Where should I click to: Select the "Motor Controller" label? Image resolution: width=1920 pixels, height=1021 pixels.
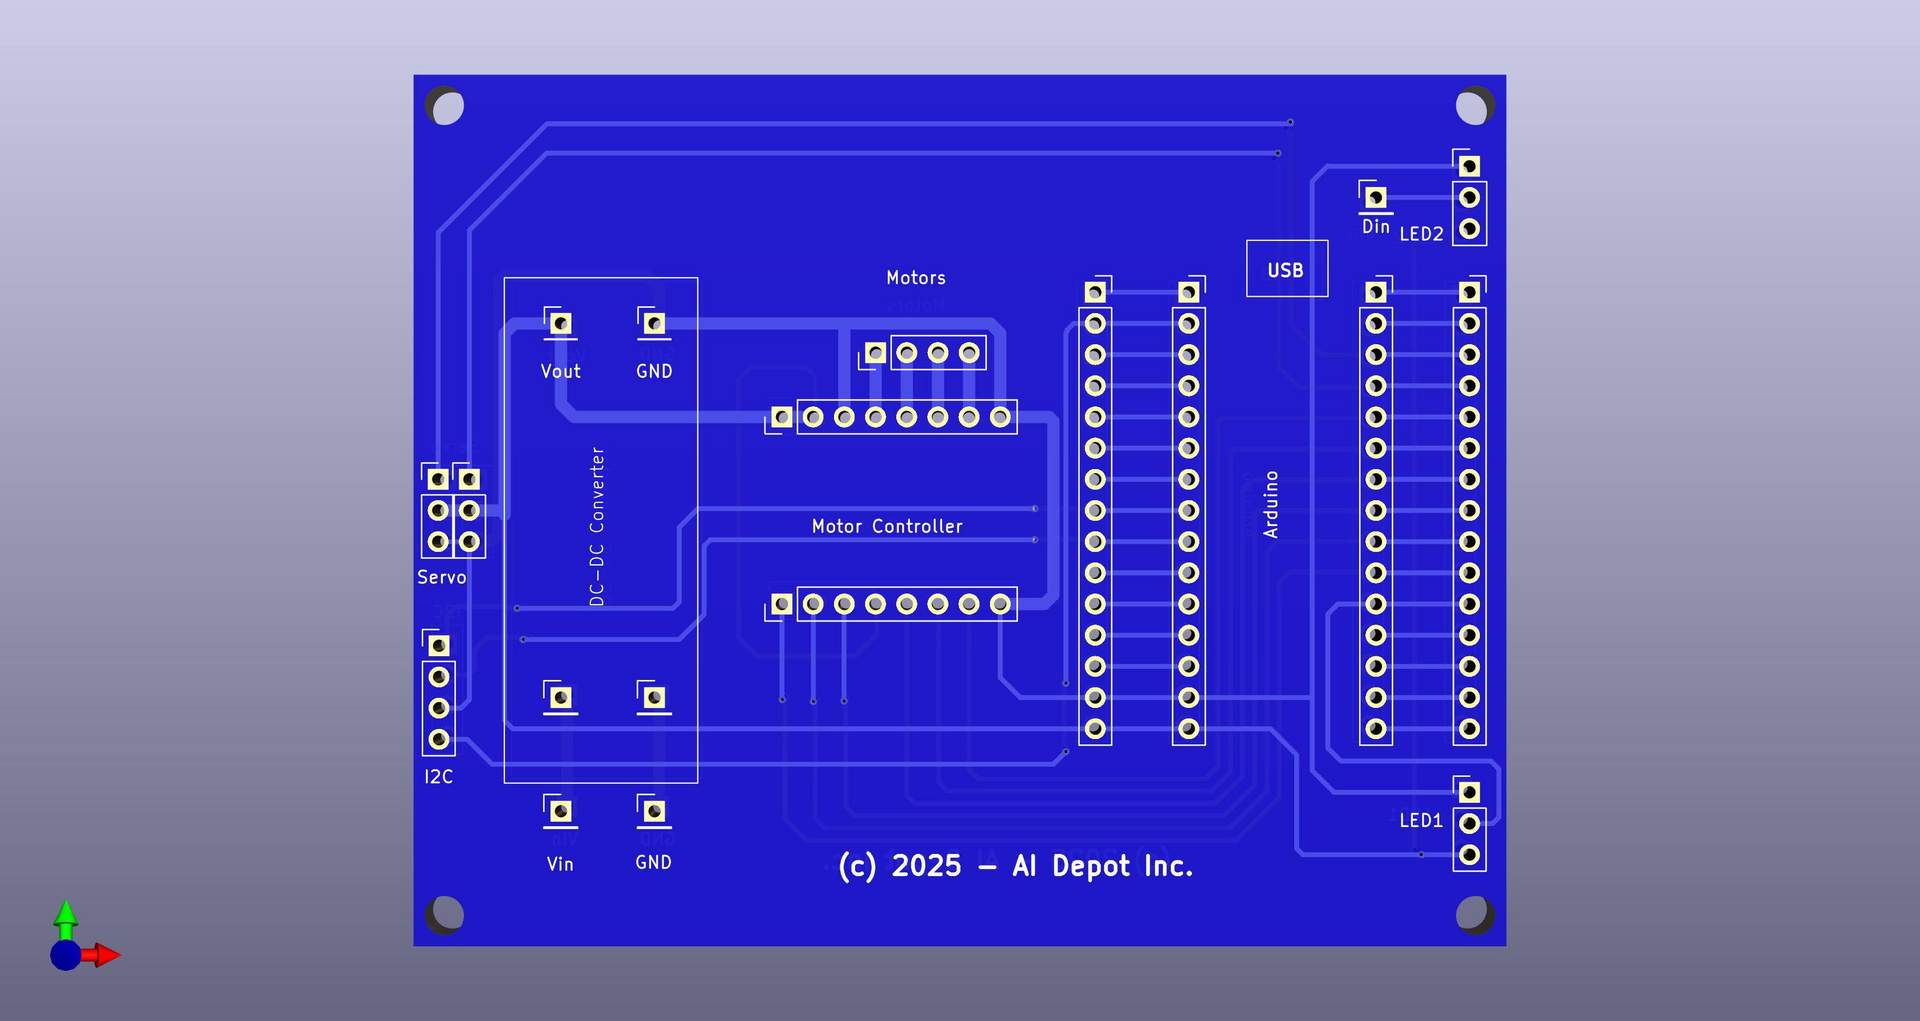tap(887, 526)
